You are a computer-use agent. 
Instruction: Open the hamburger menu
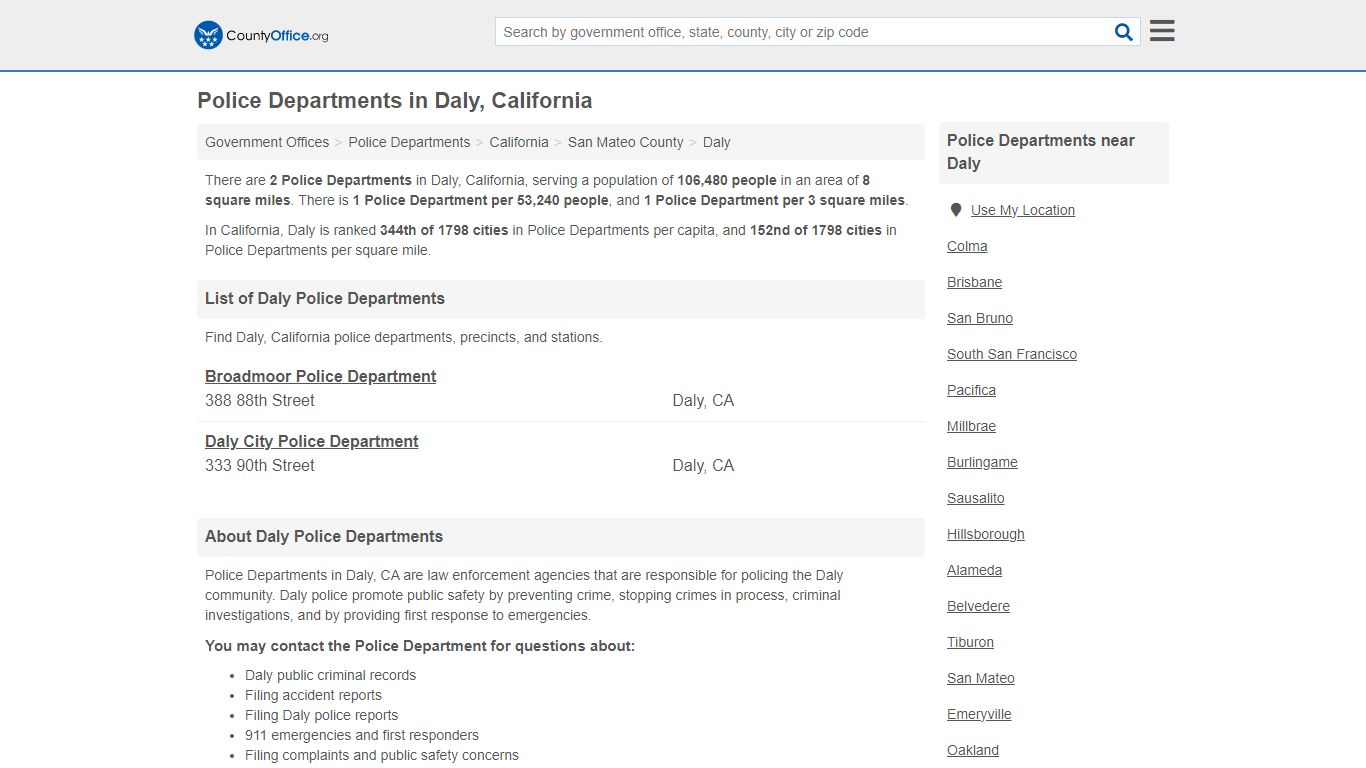(x=1162, y=31)
